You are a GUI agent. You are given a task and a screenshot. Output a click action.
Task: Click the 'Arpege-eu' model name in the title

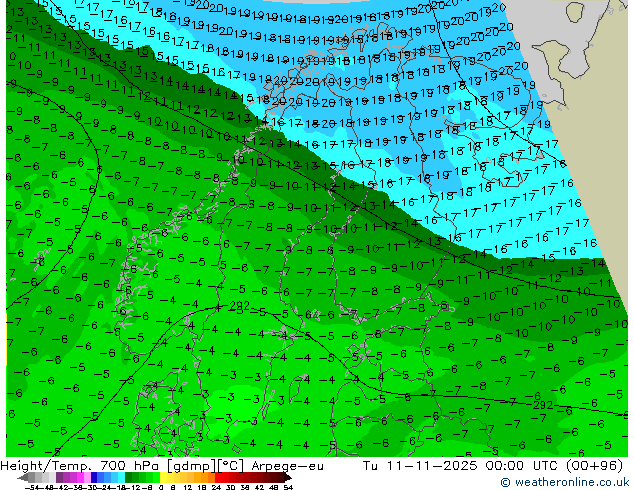(287, 466)
